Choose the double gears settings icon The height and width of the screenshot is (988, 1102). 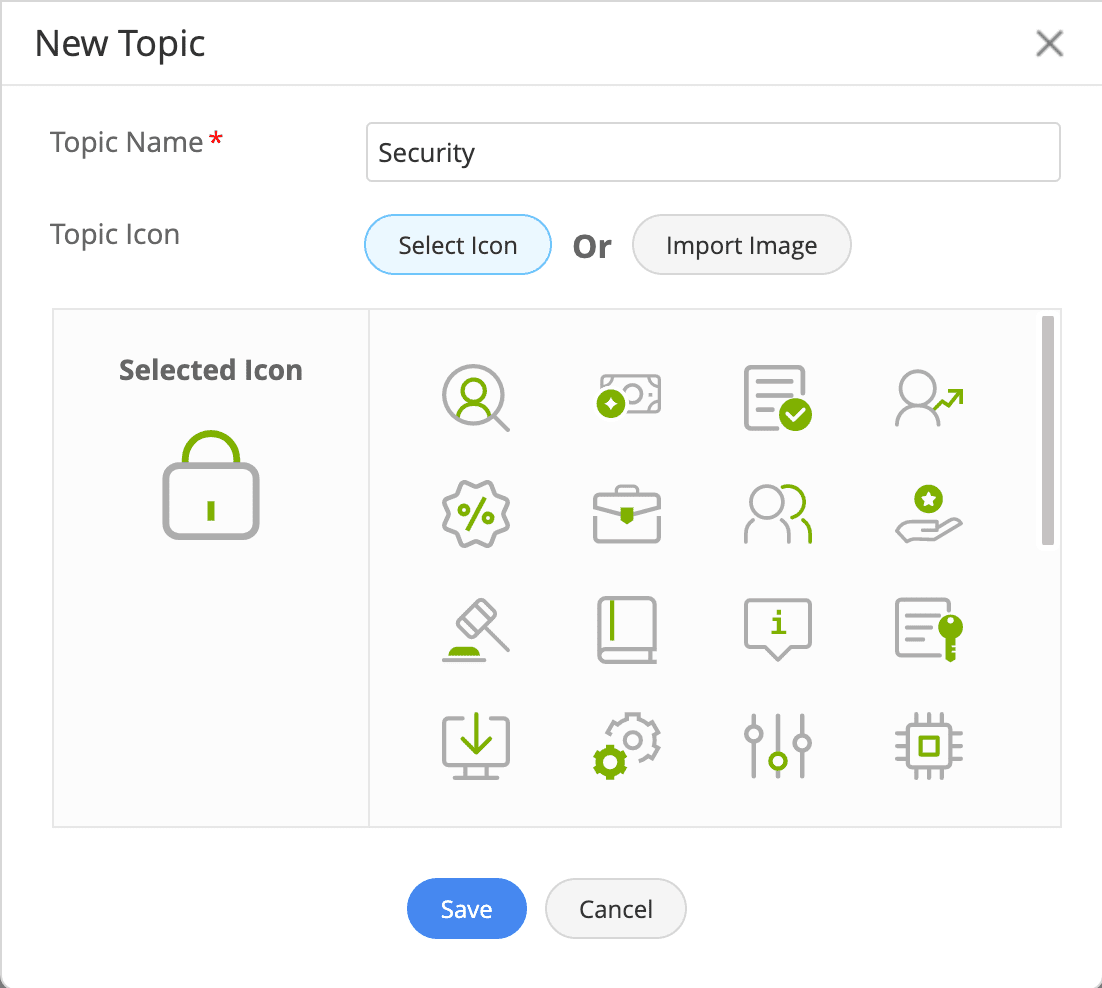click(627, 746)
